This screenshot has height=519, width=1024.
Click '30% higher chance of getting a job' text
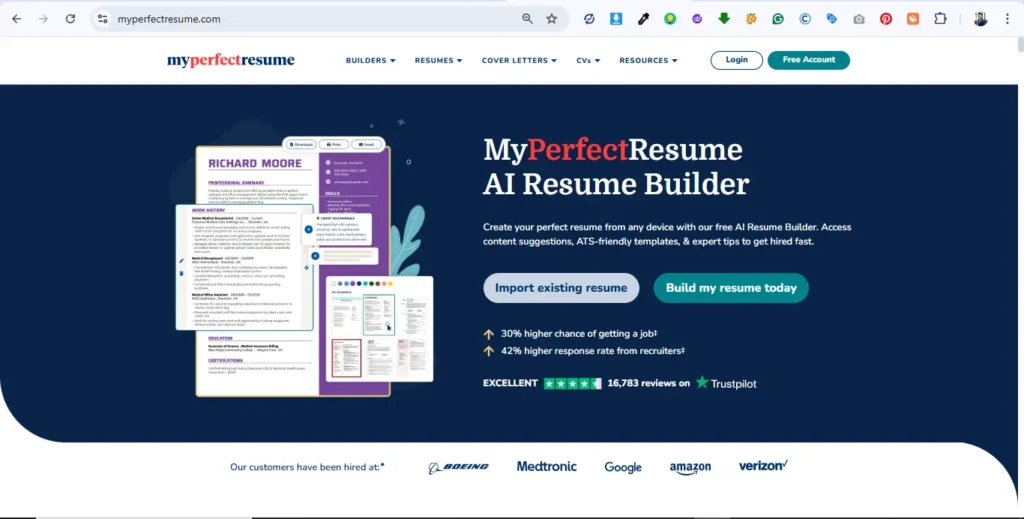579,334
